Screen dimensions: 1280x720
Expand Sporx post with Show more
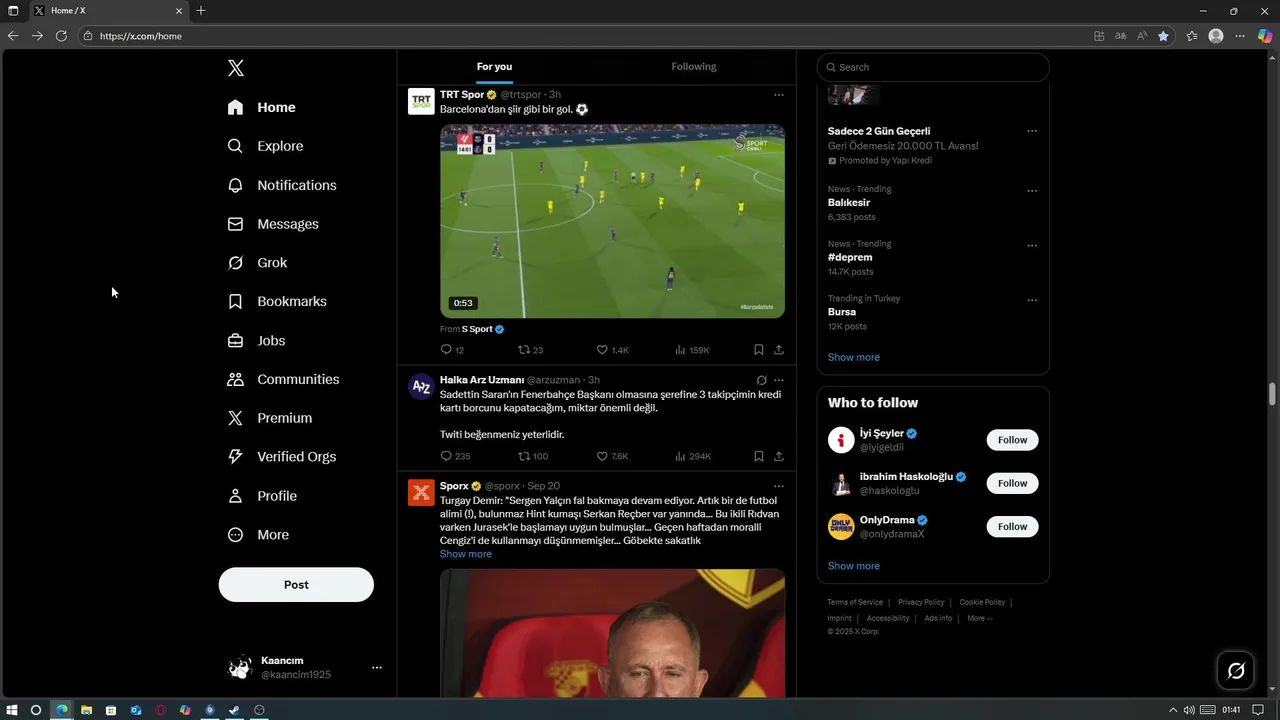[x=466, y=554]
